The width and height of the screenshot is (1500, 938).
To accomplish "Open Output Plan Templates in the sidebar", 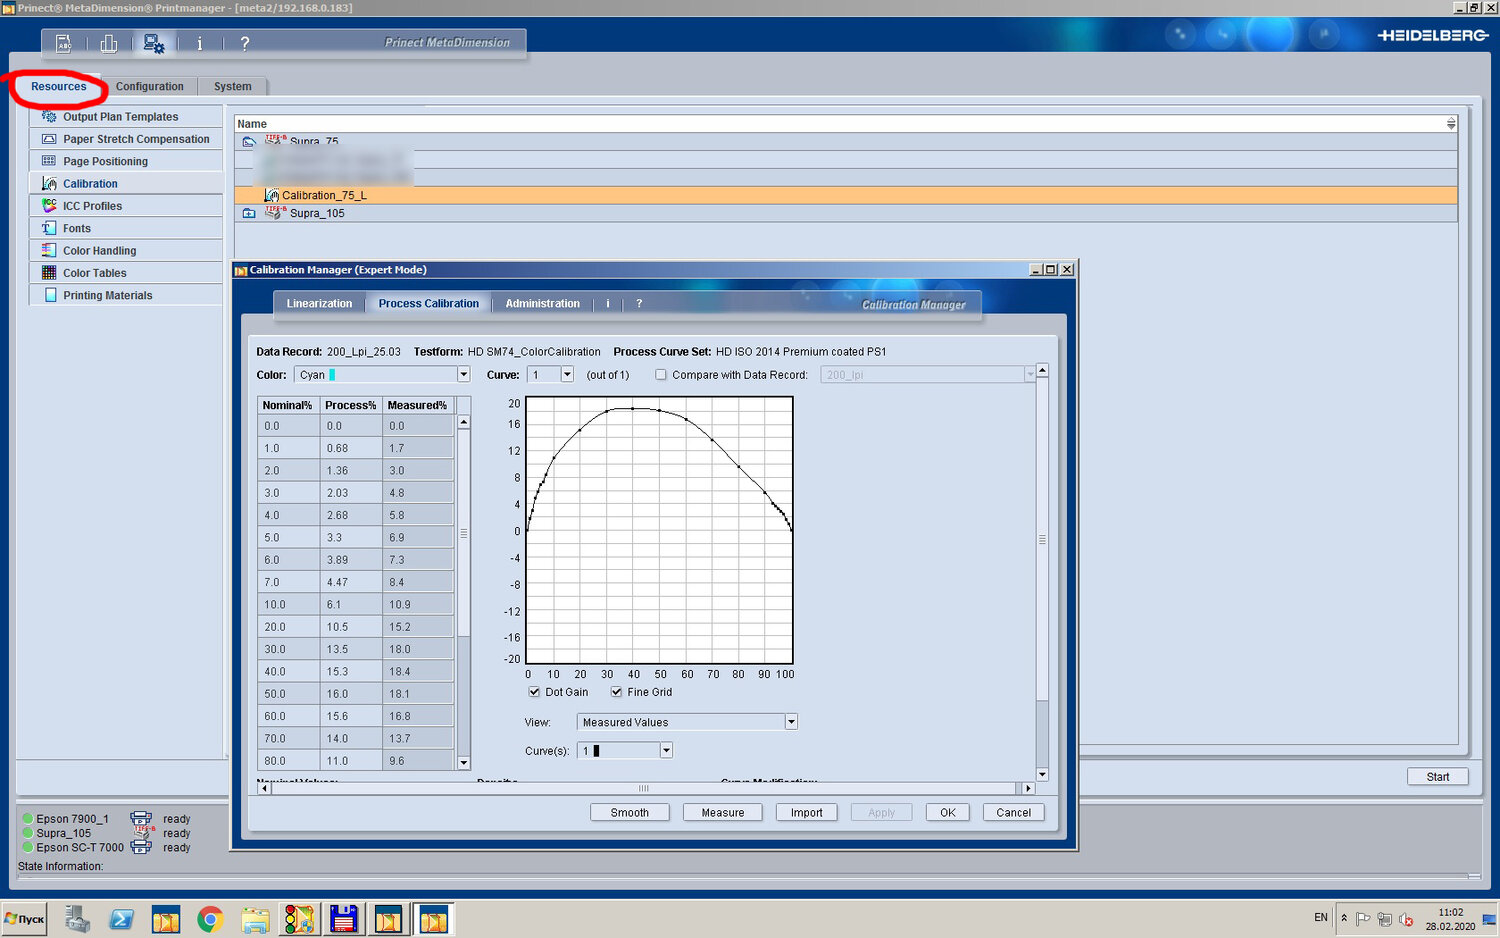I will [126, 117].
